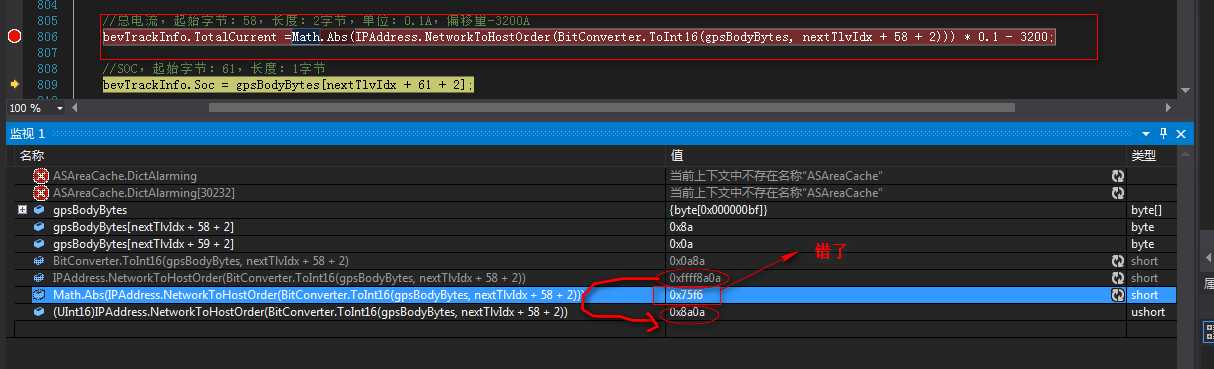Refresh the ASAreaCache.DictAlarming watch value
Screen dimensions: 1214x369
coord(1117,176)
